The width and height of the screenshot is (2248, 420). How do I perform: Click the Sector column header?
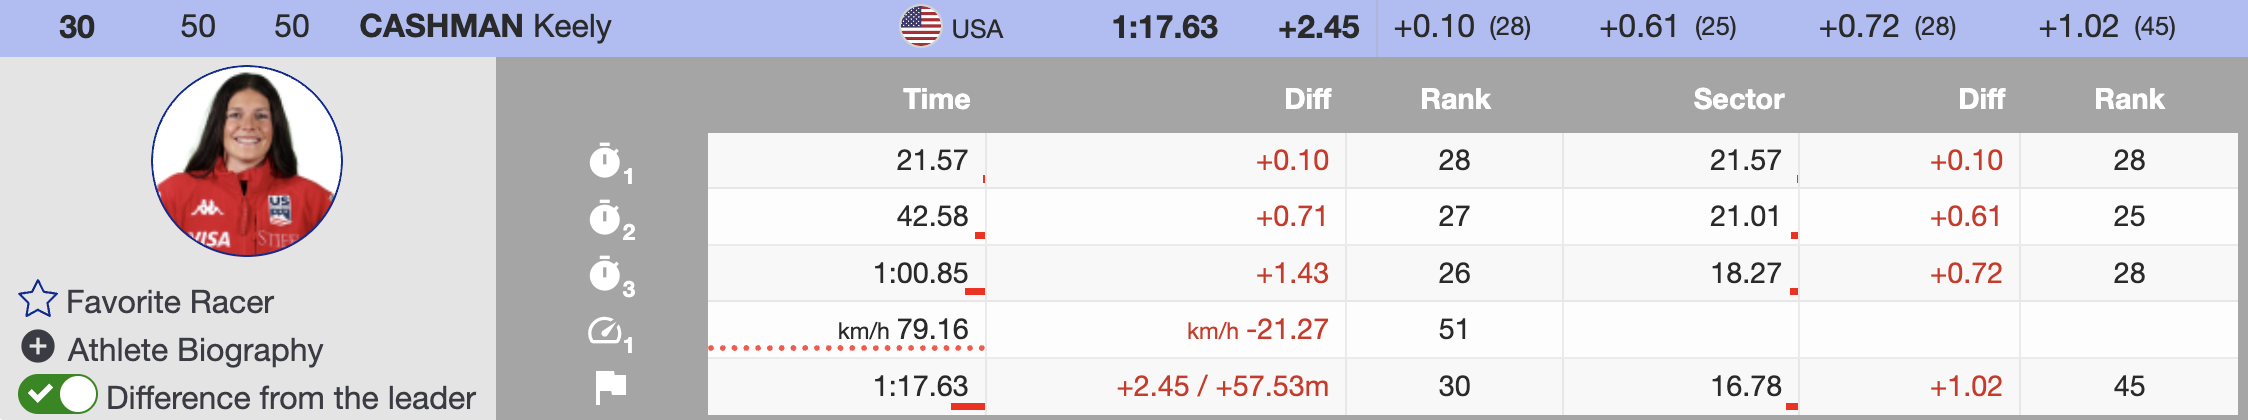point(1738,99)
